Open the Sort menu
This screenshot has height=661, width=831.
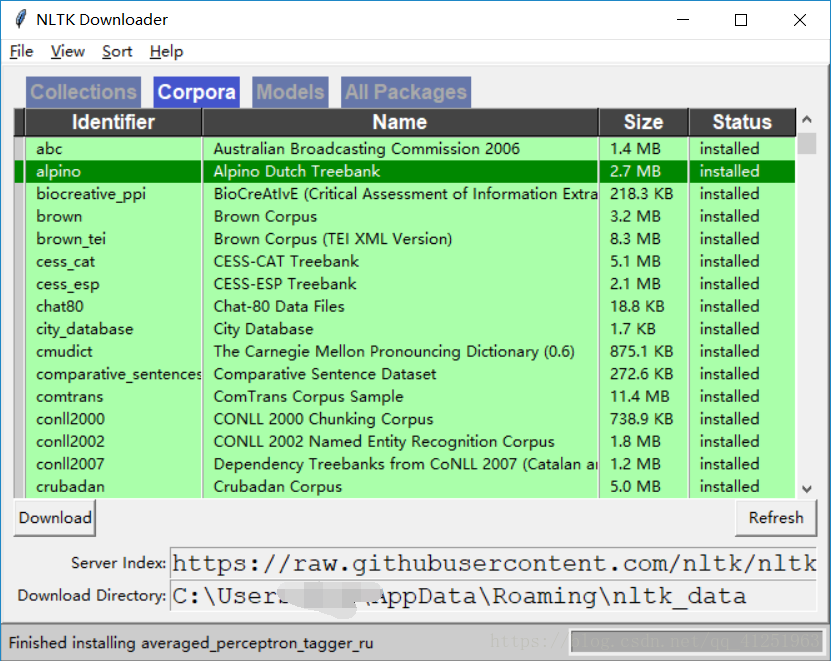coord(117,51)
